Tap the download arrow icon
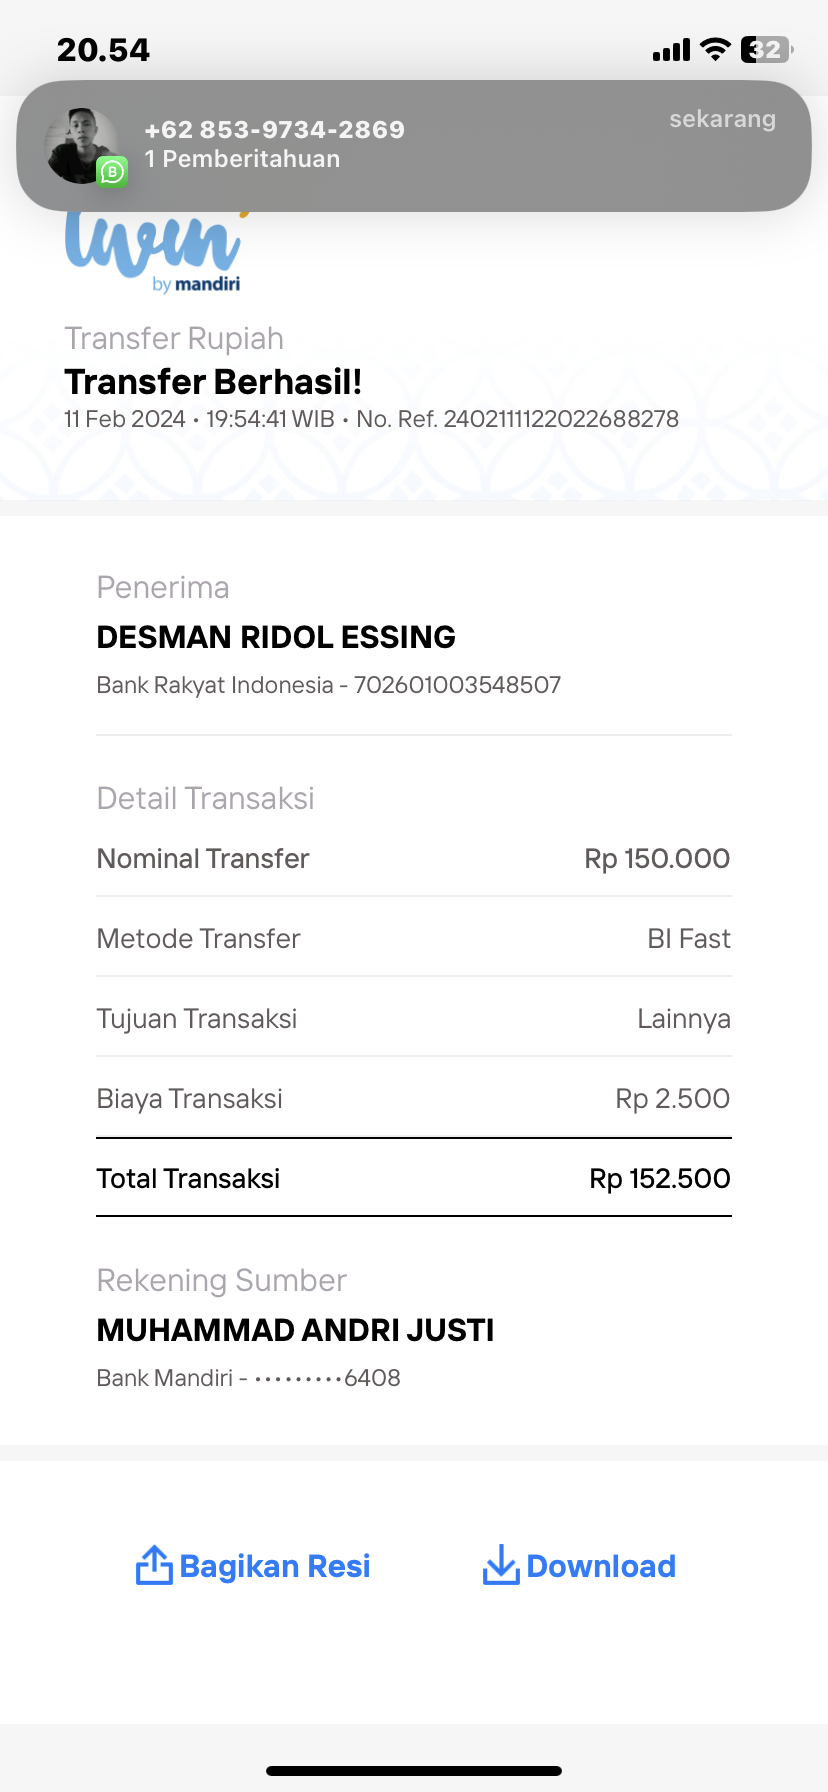This screenshot has height=1792, width=828. point(500,1565)
